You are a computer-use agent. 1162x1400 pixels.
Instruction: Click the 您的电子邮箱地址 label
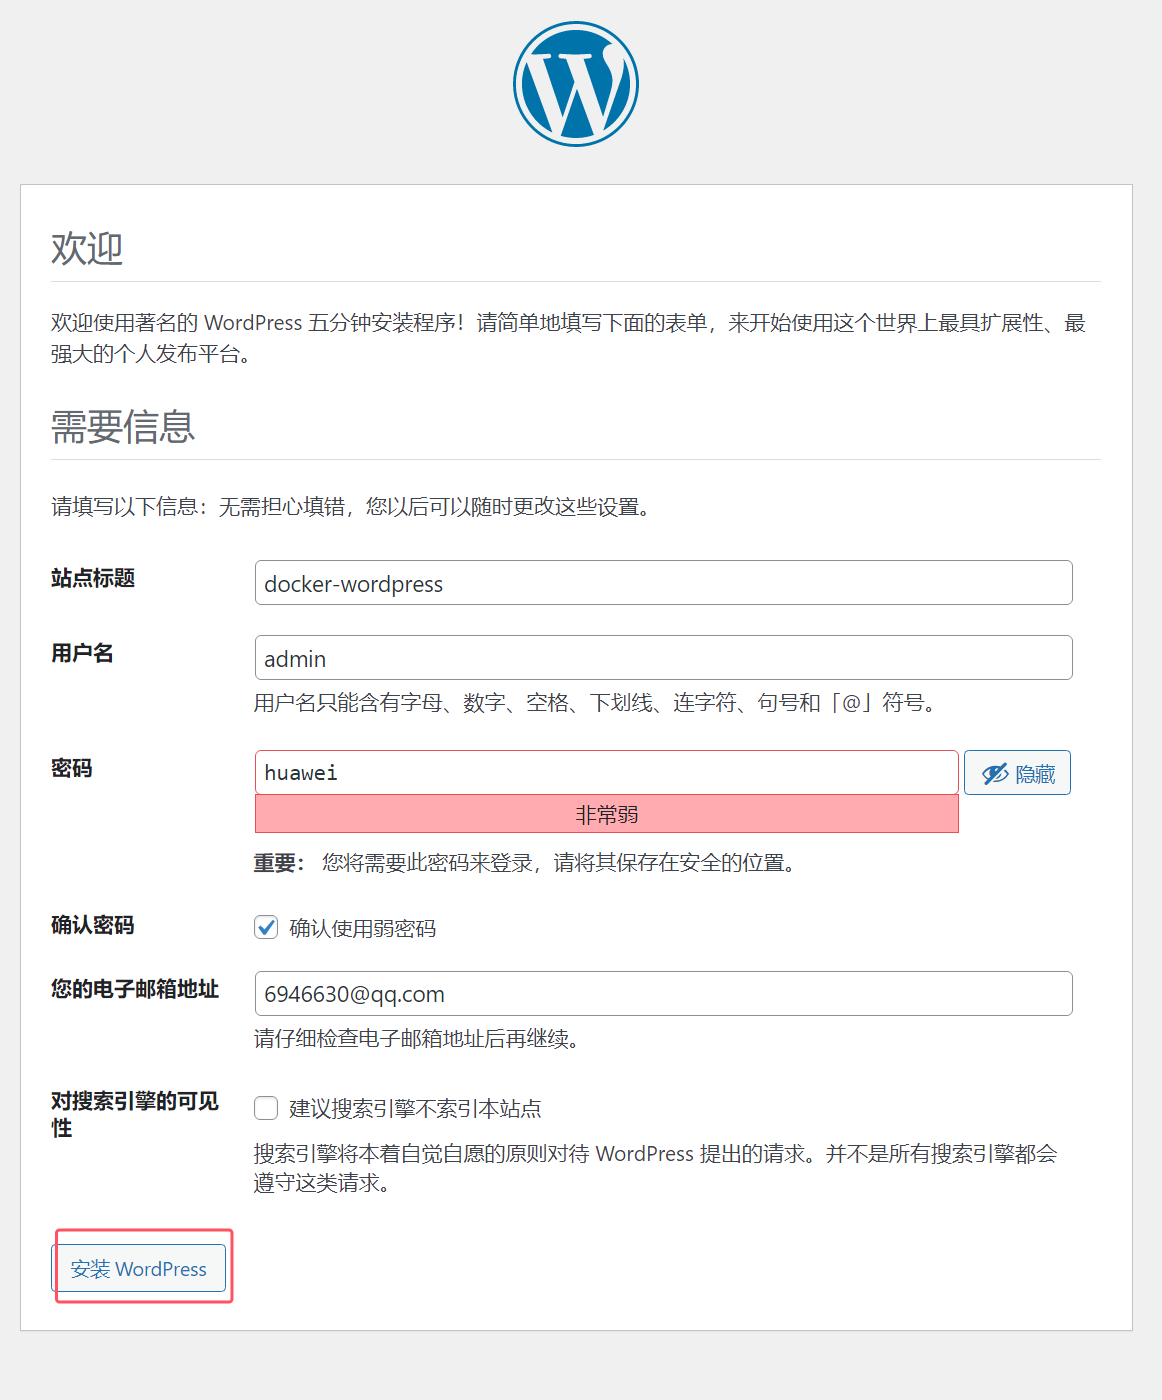pyautogui.click(x=135, y=989)
